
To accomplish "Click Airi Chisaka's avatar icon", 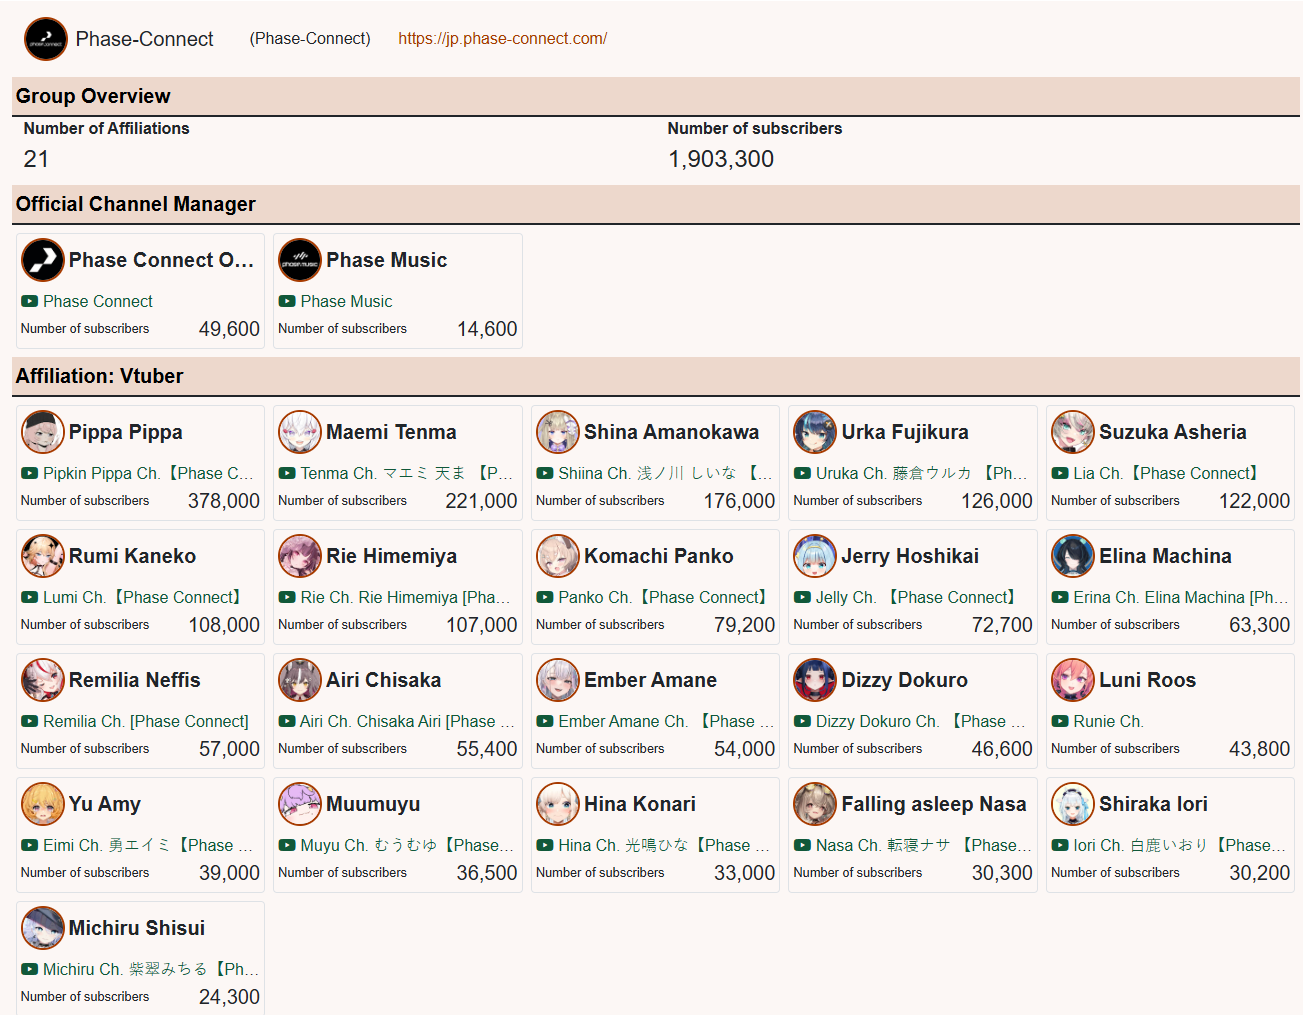I will pos(300,680).
